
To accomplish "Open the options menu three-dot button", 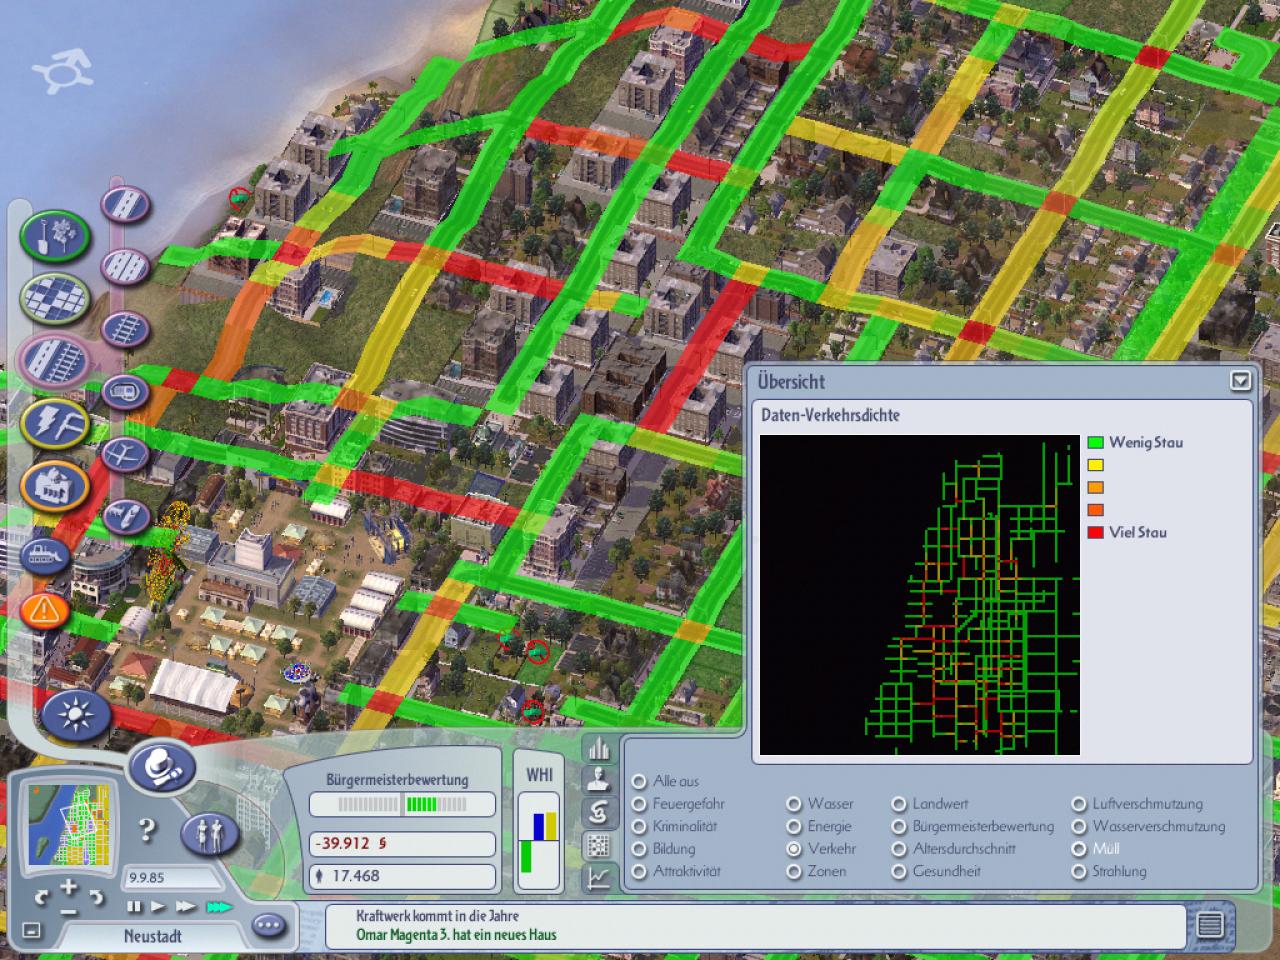I will [268, 926].
